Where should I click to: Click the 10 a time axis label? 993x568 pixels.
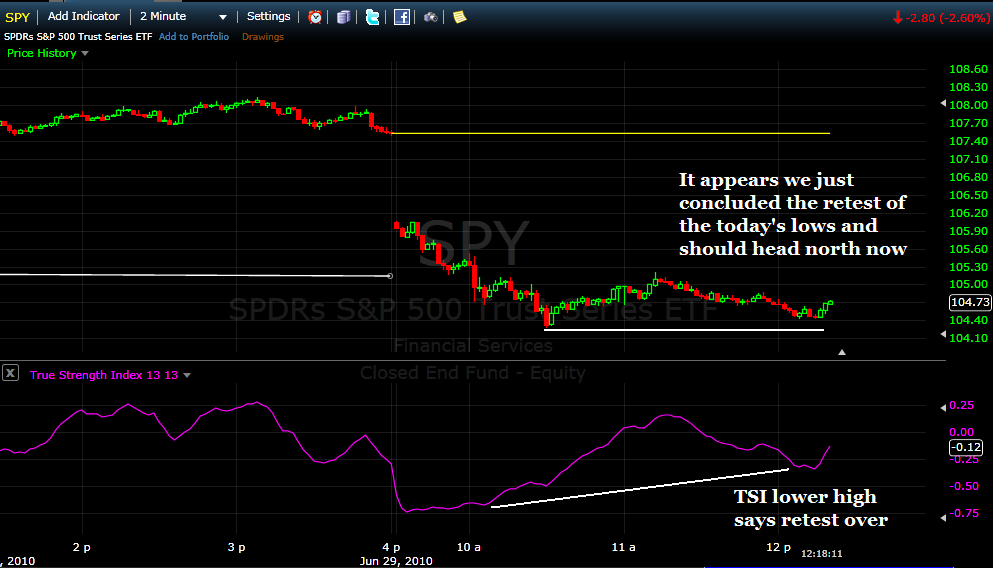(469, 547)
